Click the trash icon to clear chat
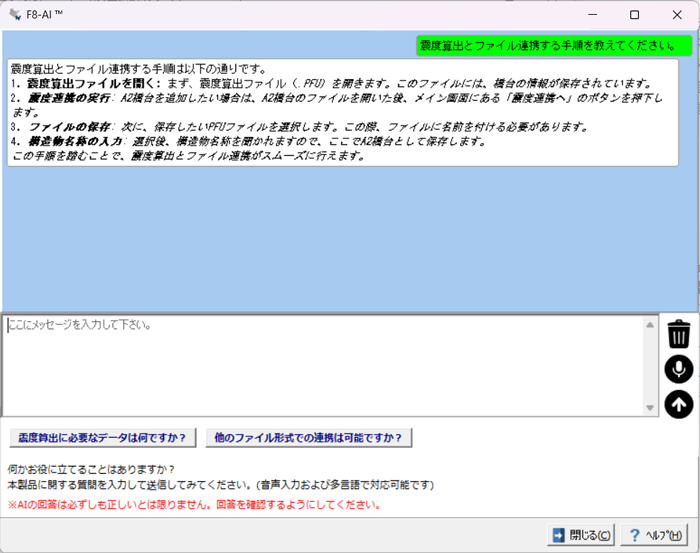Viewport: 700px width, 553px height. (679, 333)
